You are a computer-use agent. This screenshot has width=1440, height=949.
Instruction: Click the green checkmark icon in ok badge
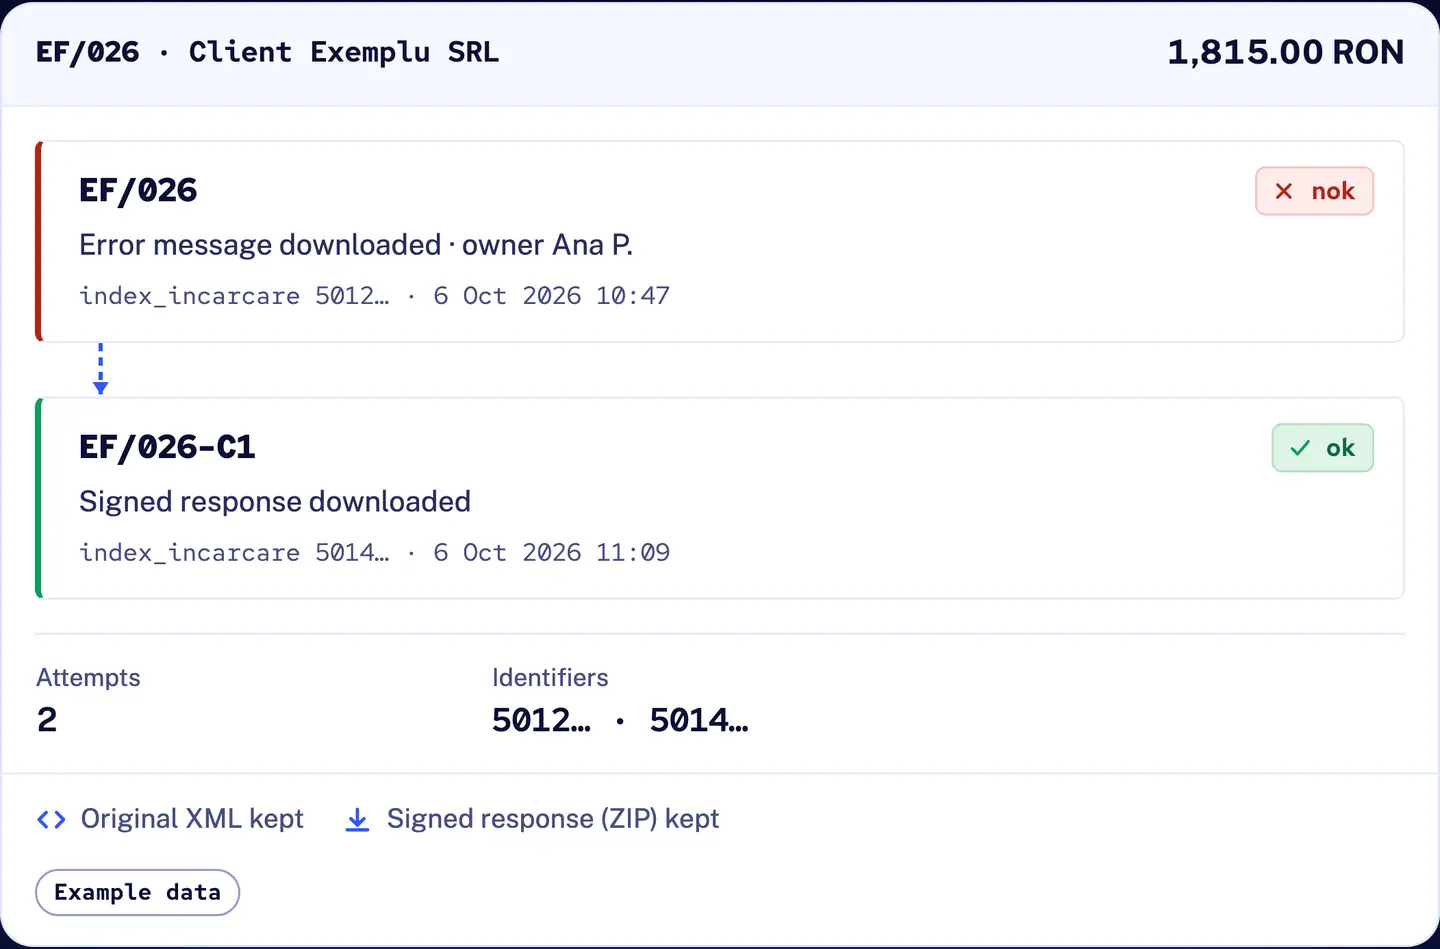tap(1300, 448)
